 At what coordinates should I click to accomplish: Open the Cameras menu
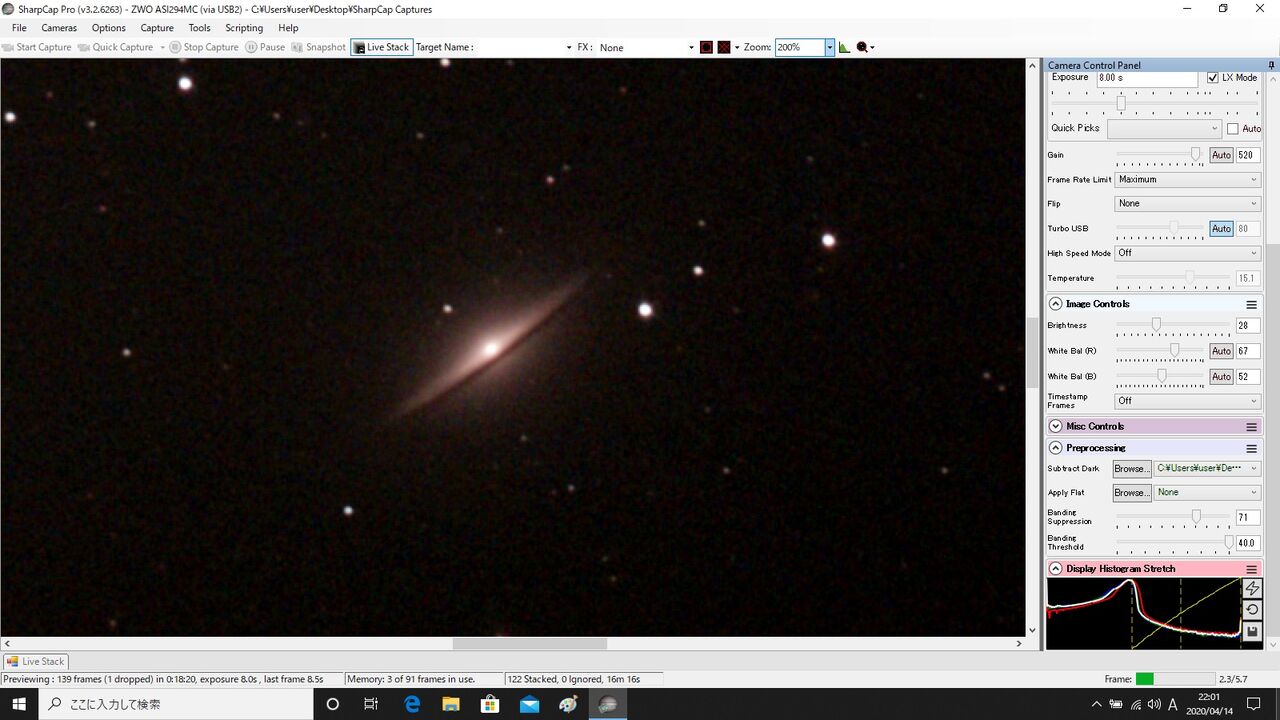[59, 28]
